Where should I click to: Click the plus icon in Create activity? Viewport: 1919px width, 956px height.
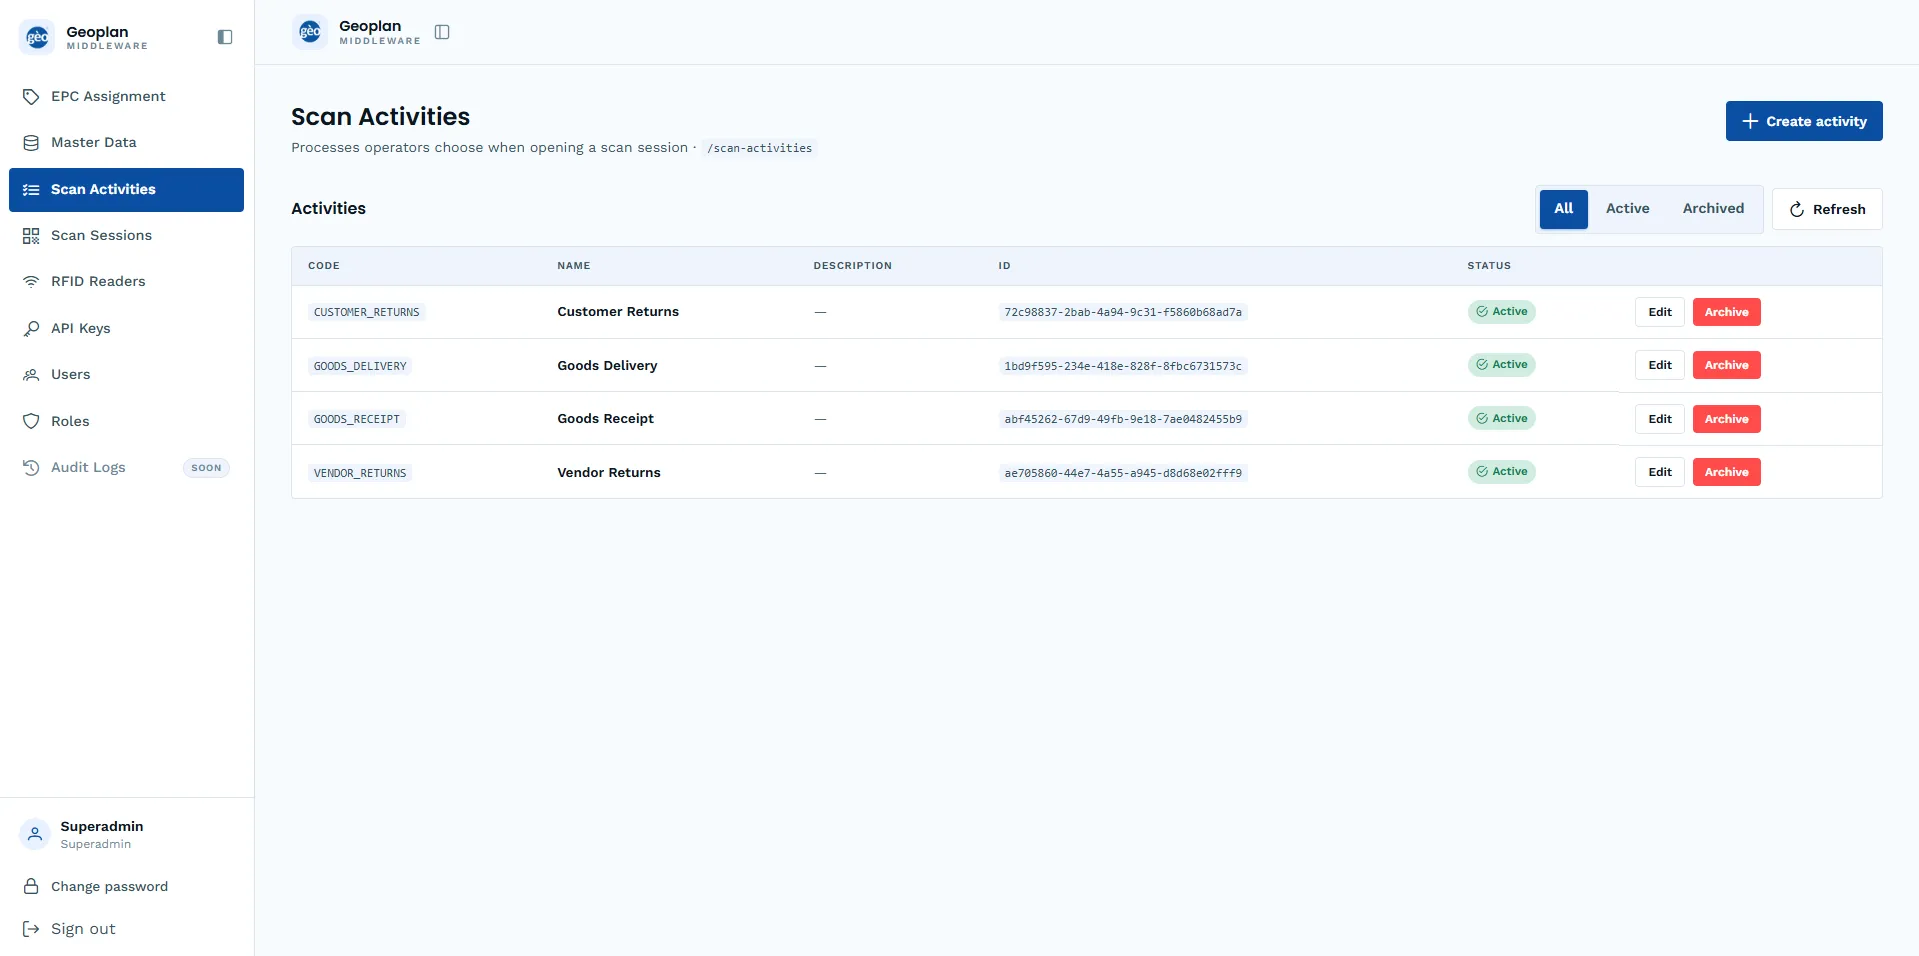coord(1750,121)
